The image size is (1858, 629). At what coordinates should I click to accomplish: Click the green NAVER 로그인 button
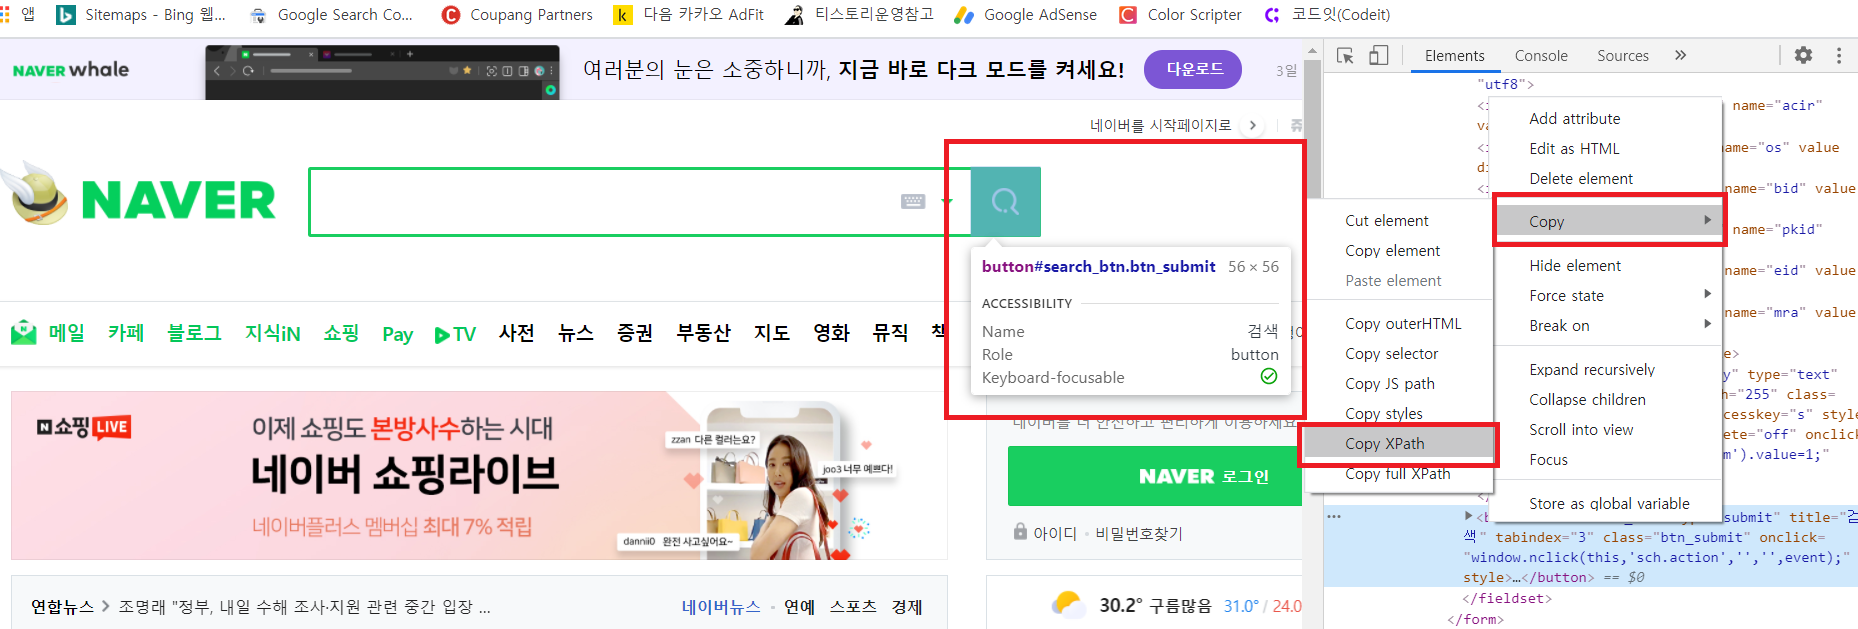[1155, 476]
